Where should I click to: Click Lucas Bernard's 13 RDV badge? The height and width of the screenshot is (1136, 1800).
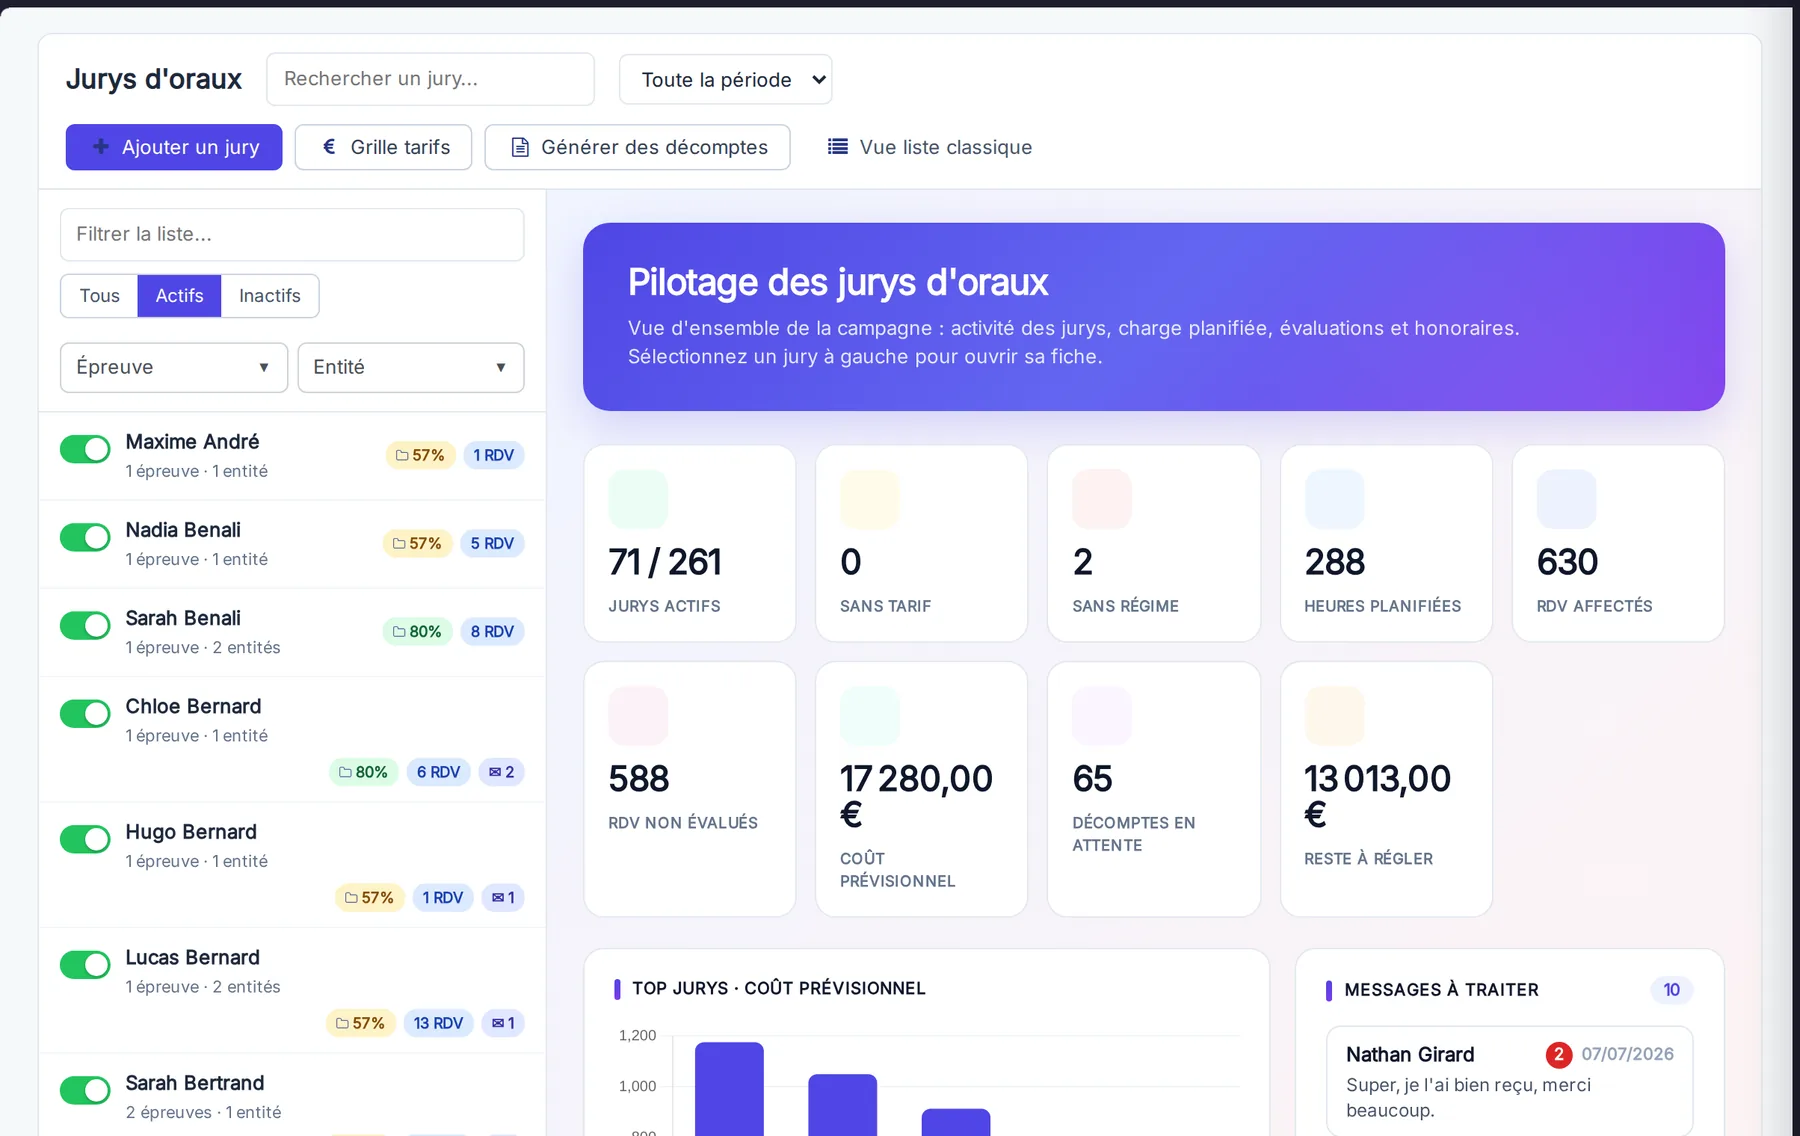click(x=438, y=1023)
